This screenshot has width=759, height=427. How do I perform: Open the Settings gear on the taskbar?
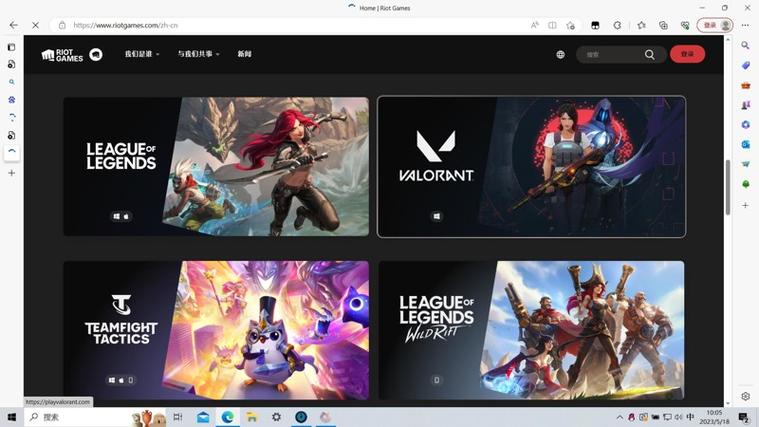[276, 417]
